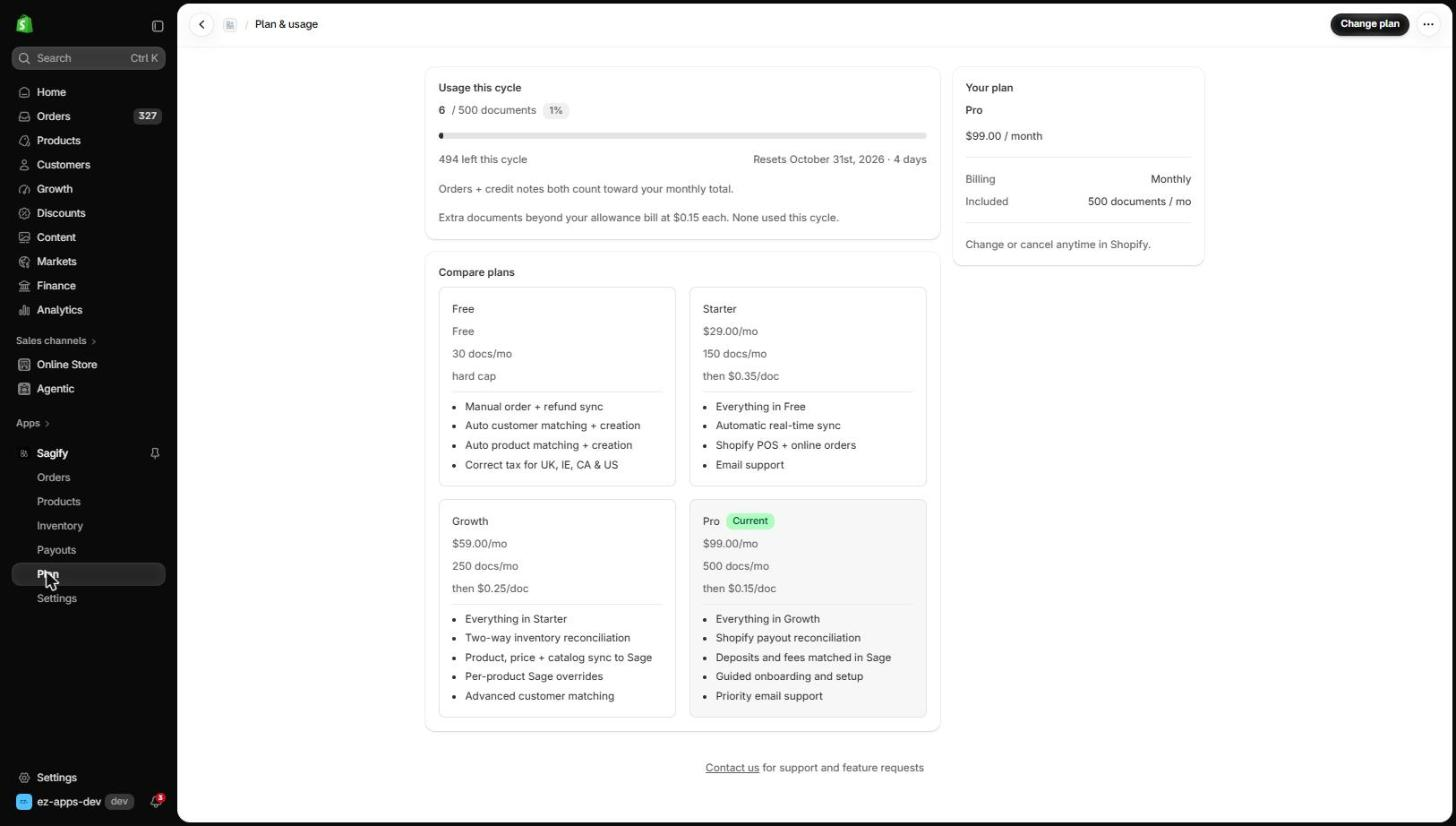
Task: Open Sagify Inventory page
Action: pos(88,526)
